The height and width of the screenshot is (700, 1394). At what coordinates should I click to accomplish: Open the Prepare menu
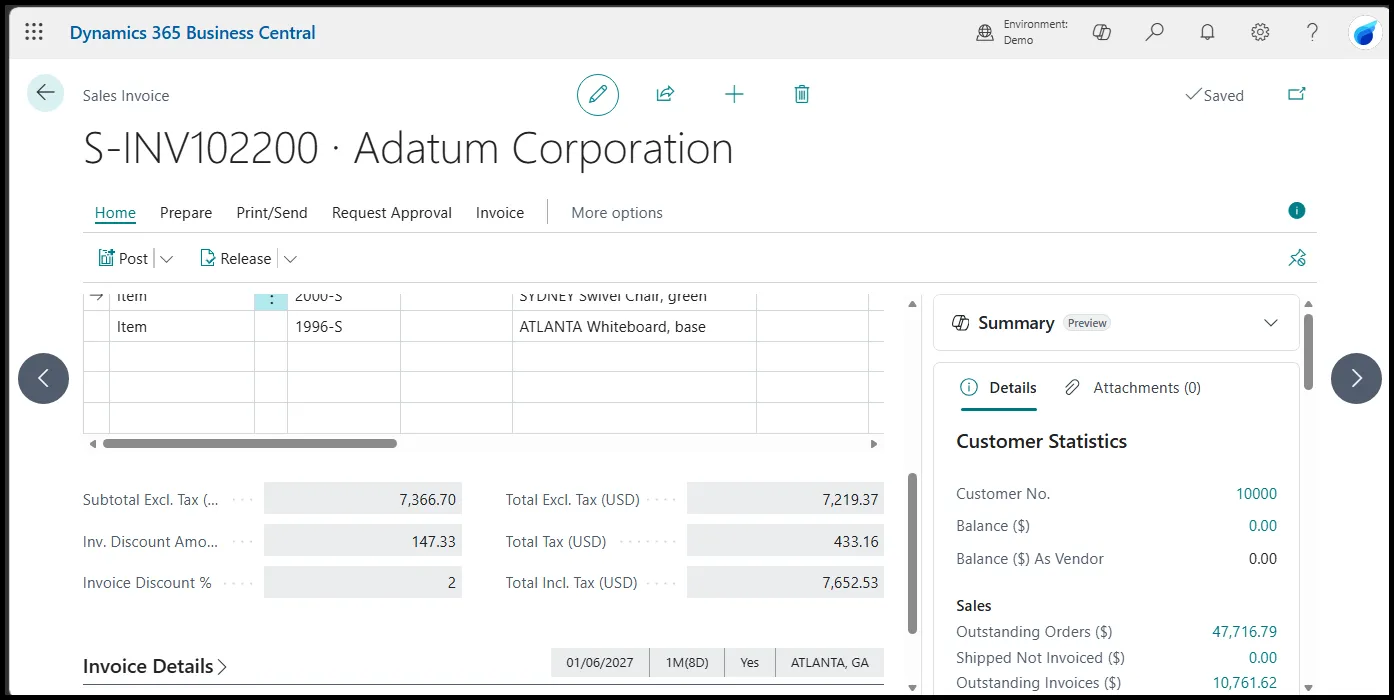186,212
